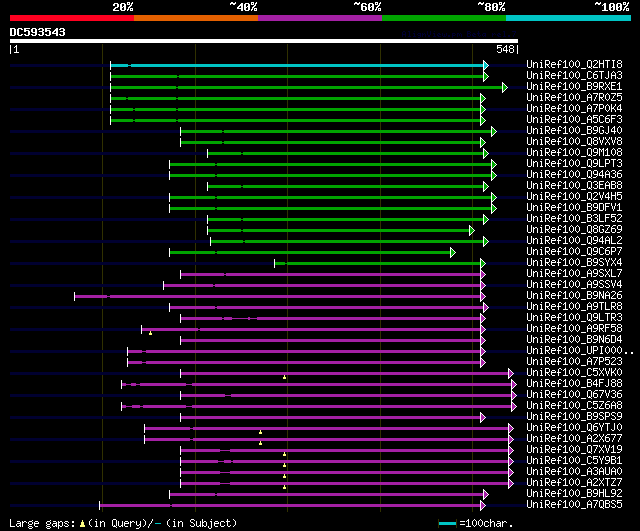
Task: Select hit UniRef100_A7R0Z5
Action: pos(574,98)
